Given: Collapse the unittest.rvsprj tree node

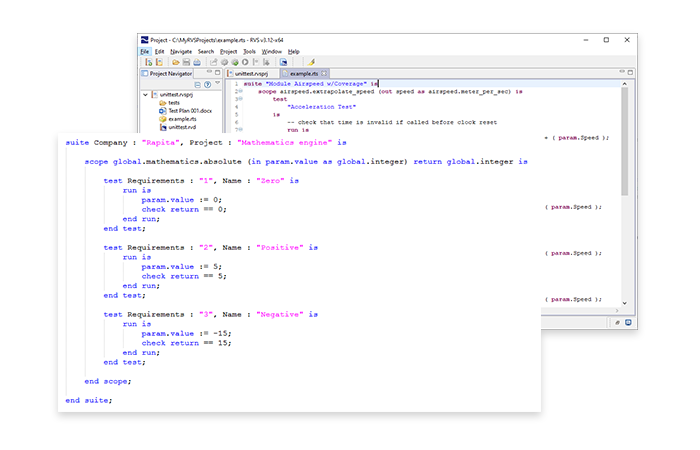Looking at the screenshot, I should pyautogui.click(x=146, y=95).
